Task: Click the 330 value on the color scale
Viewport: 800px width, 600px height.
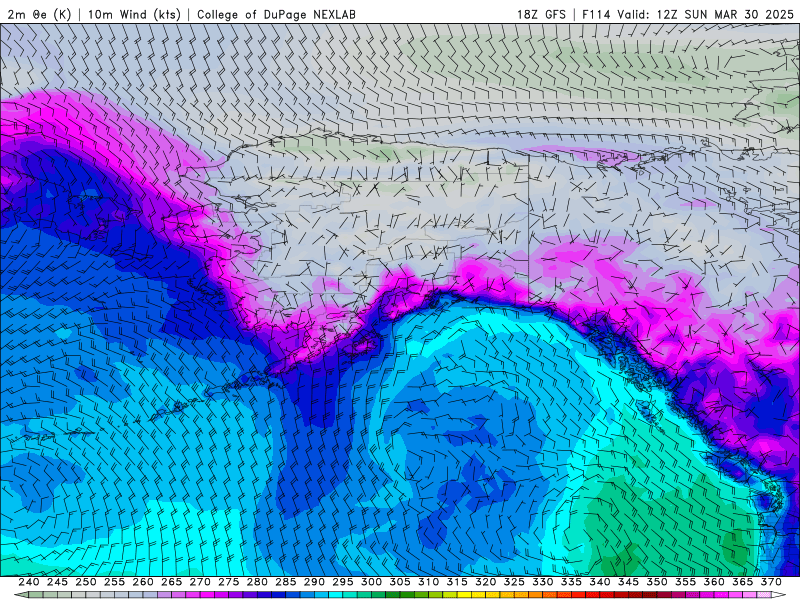Action: click(x=543, y=582)
